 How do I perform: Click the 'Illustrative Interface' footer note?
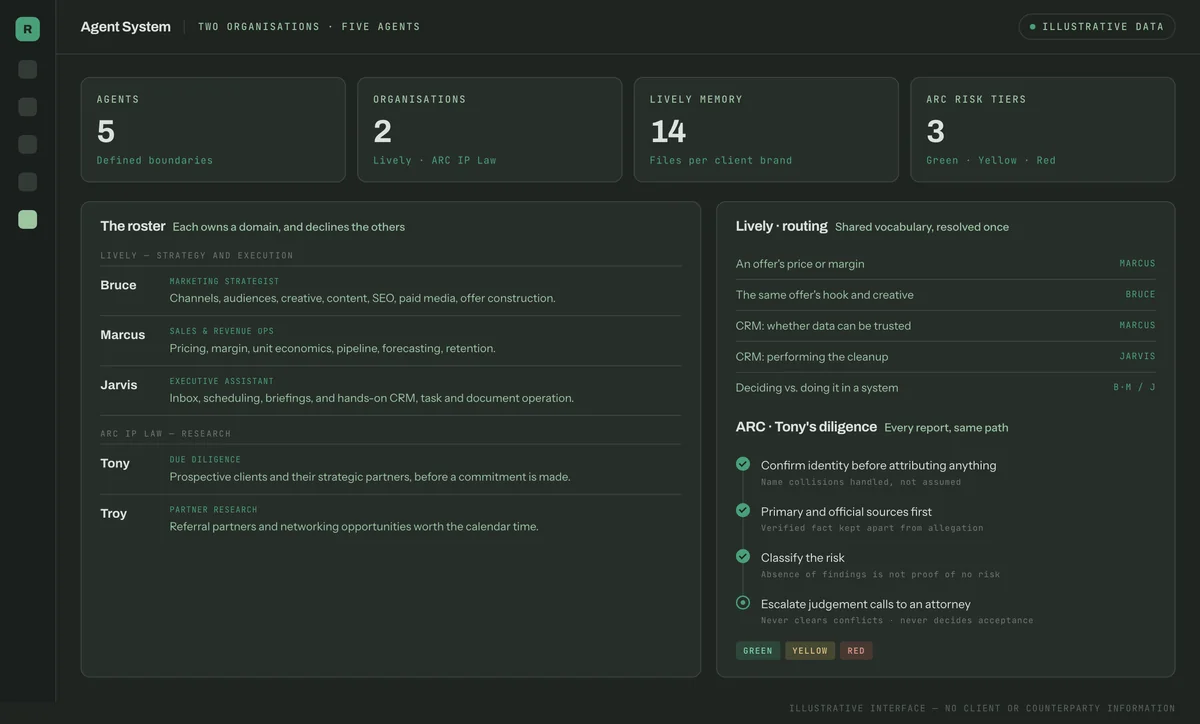point(982,708)
